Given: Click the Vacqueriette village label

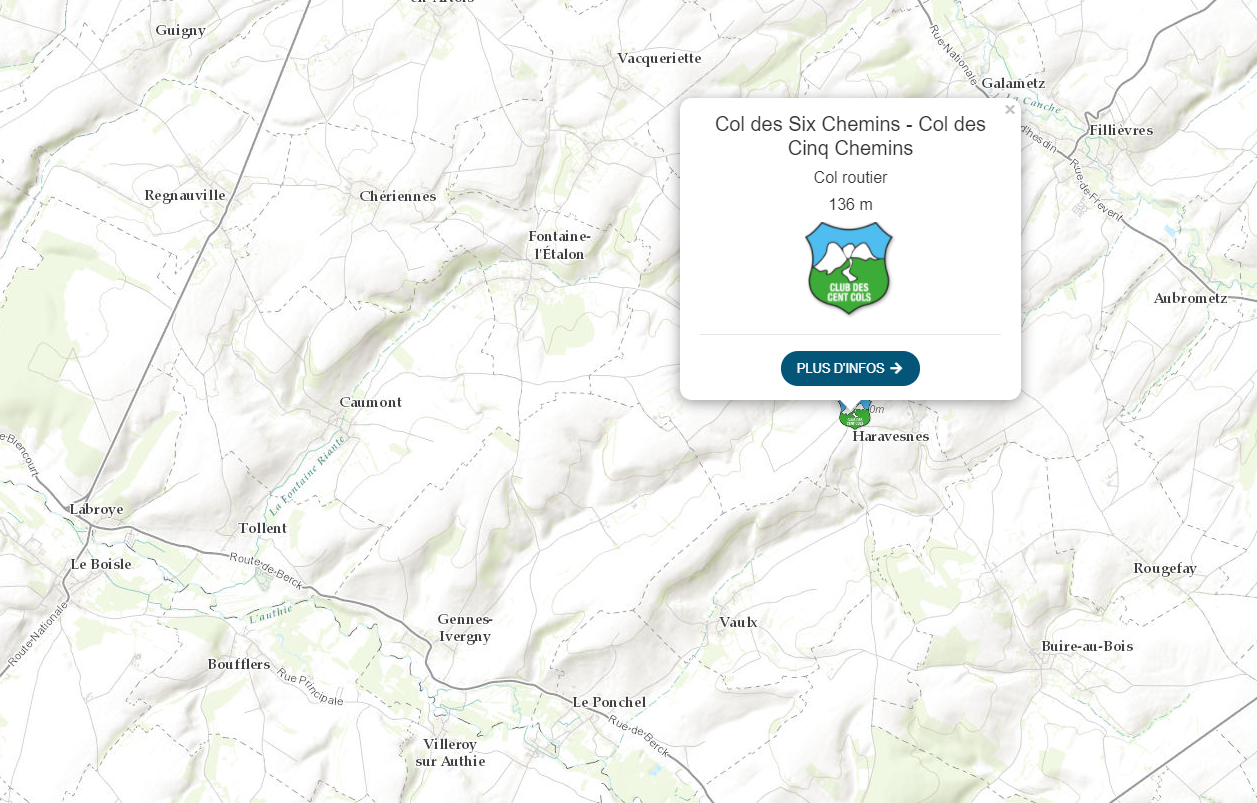Looking at the screenshot, I should pos(659,58).
